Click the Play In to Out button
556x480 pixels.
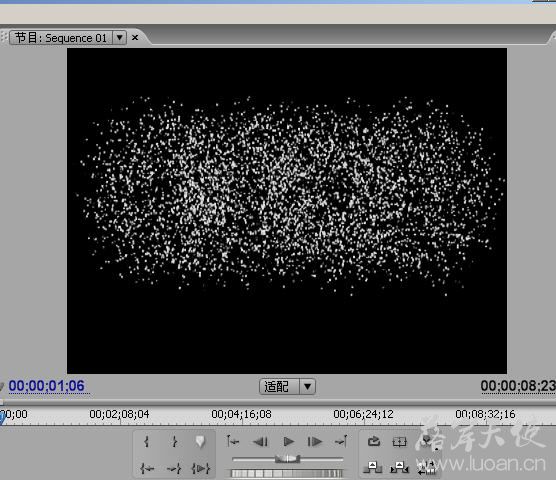pos(201,469)
